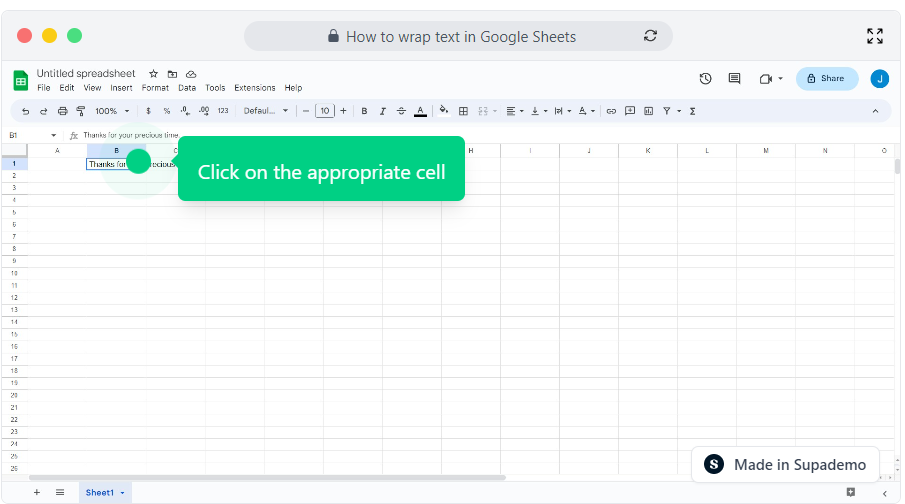This screenshot has height=504, width=905.
Task: Open version history clock icon
Action: tap(705, 79)
